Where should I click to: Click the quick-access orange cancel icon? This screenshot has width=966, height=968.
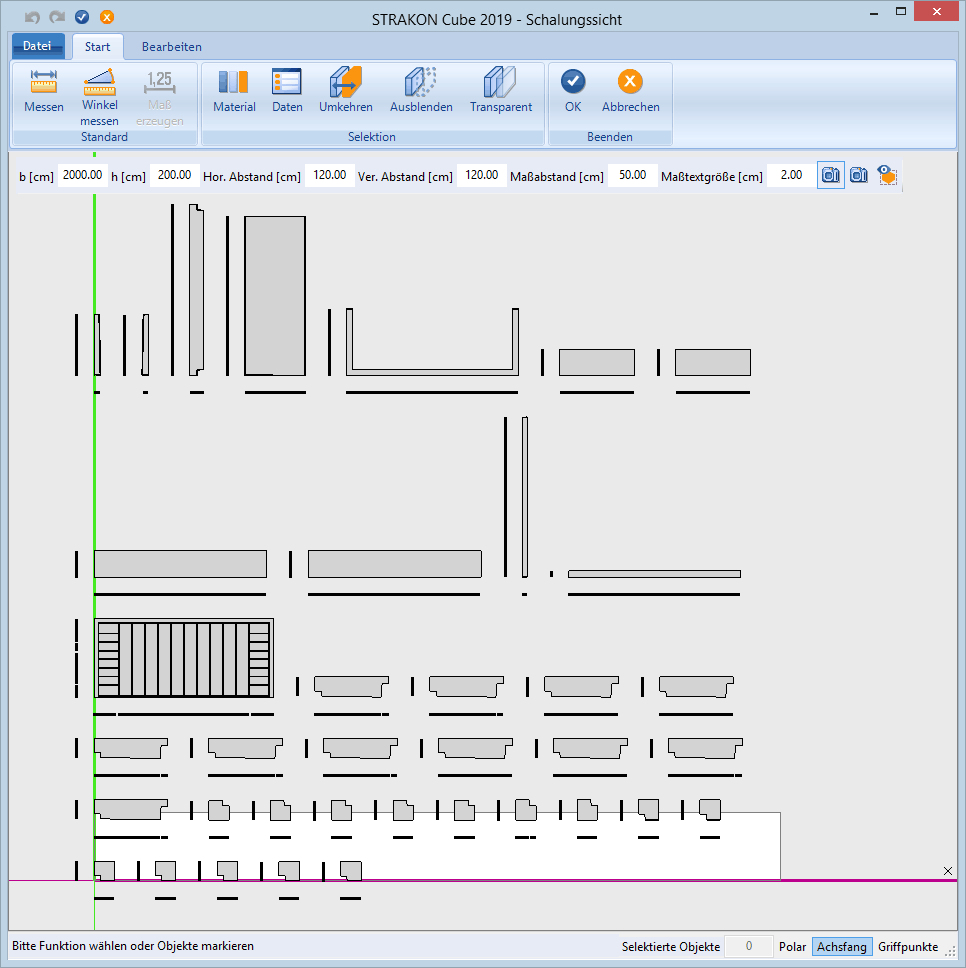(x=106, y=17)
